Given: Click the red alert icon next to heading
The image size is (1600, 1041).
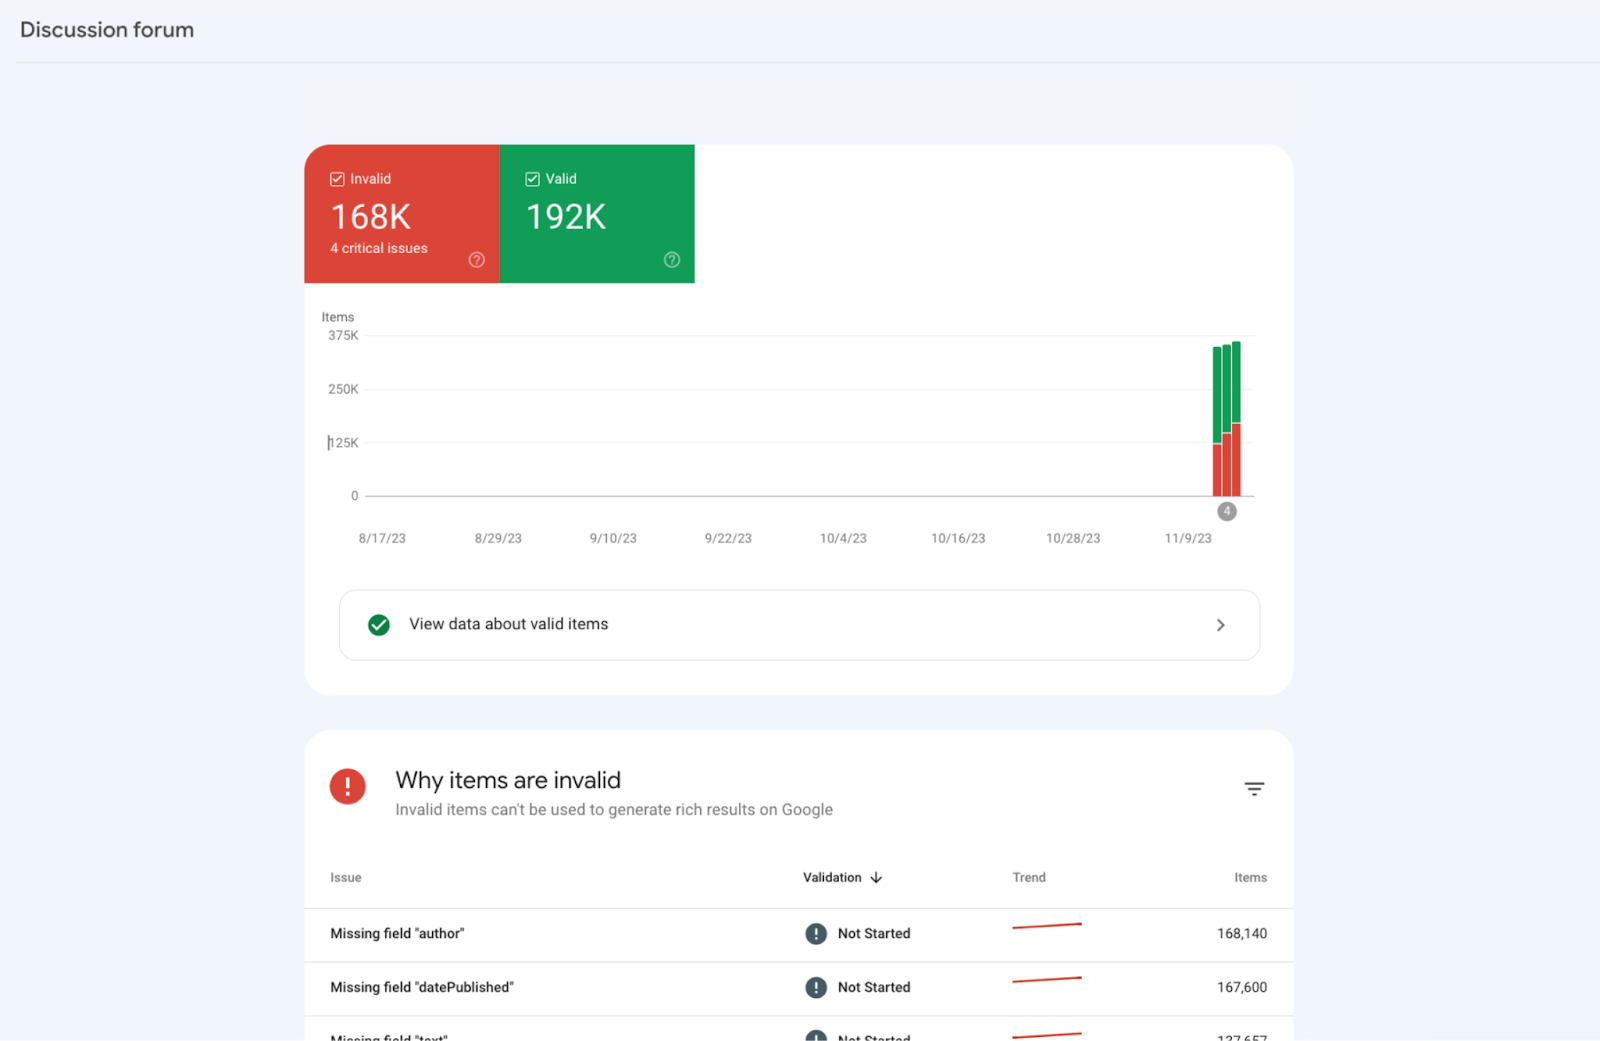Looking at the screenshot, I should 347,786.
